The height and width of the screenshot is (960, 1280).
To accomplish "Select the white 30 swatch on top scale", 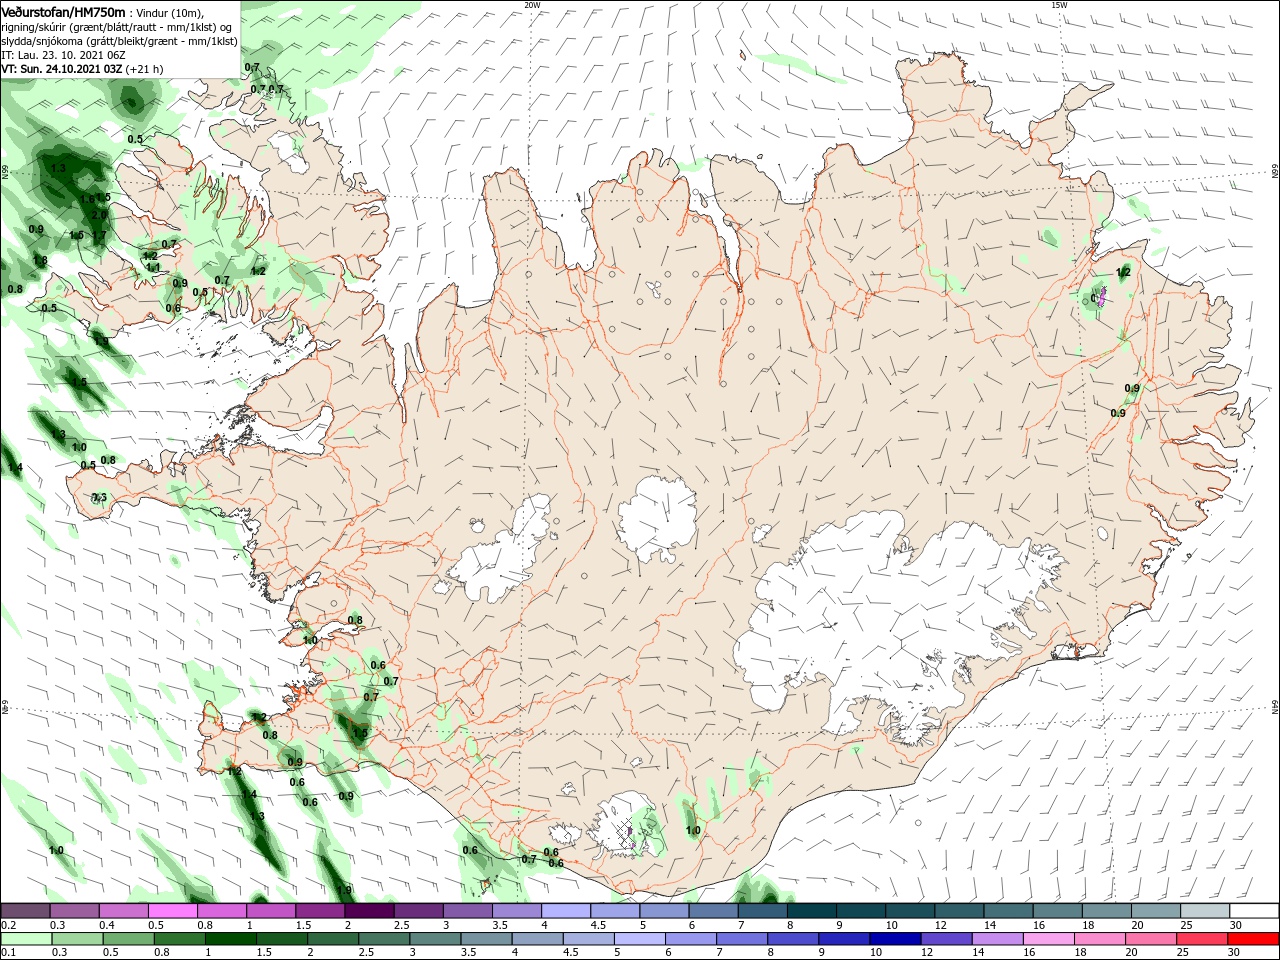I will (1254, 911).
